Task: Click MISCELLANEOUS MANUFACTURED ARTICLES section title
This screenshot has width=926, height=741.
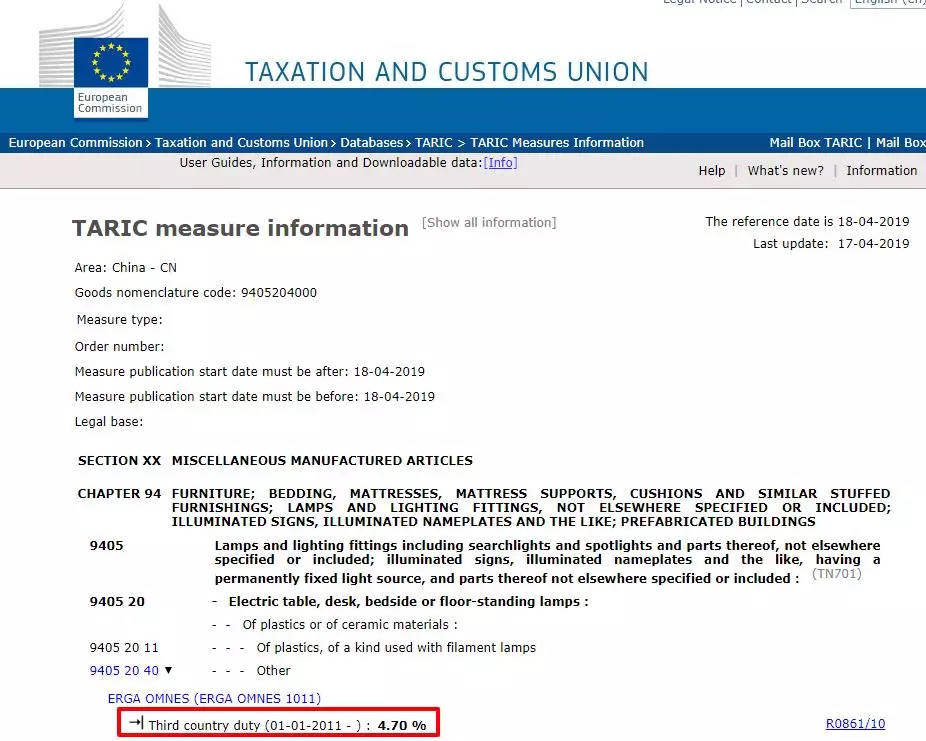Action: point(322,461)
